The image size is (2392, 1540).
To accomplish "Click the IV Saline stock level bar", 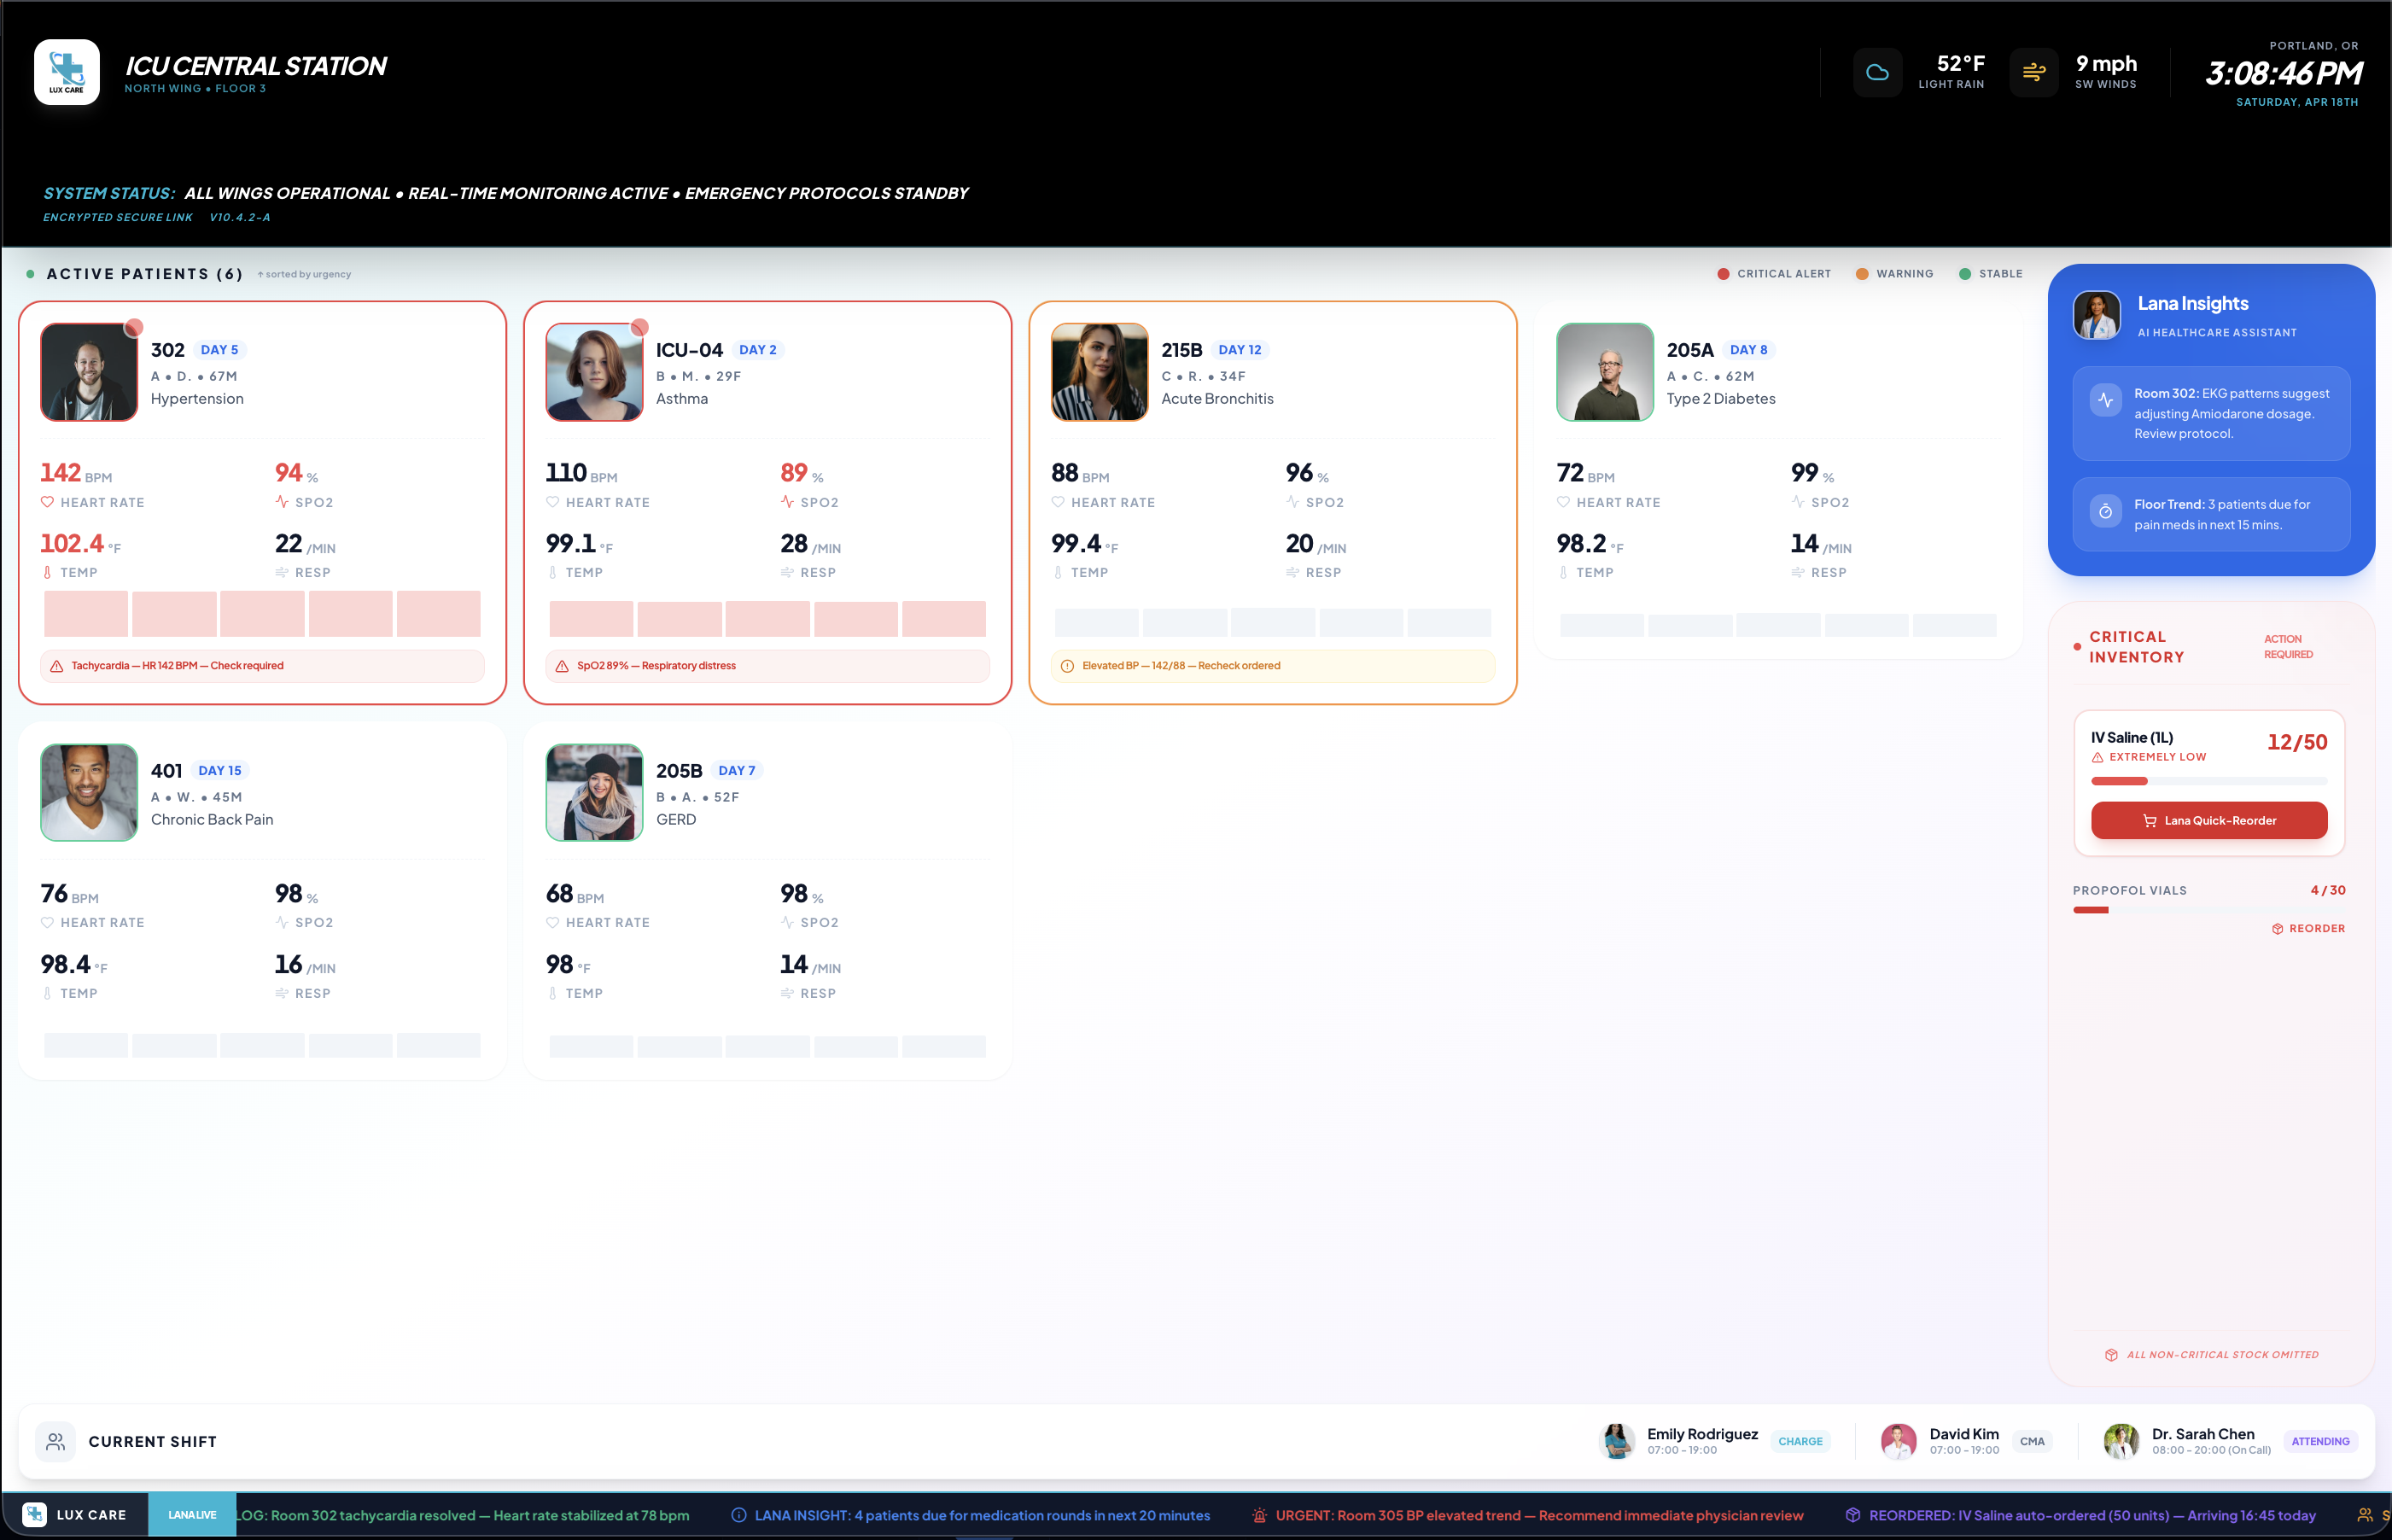I will point(2209,781).
